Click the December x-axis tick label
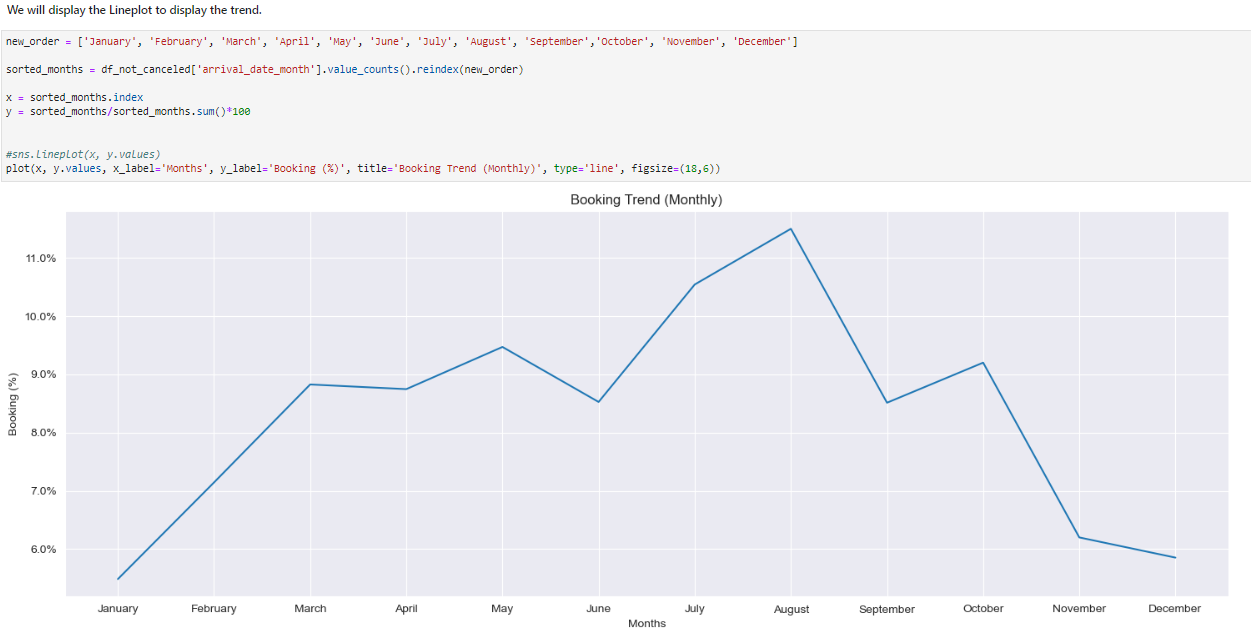Image resolution: width=1251 pixels, height=631 pixels. 1175,608
